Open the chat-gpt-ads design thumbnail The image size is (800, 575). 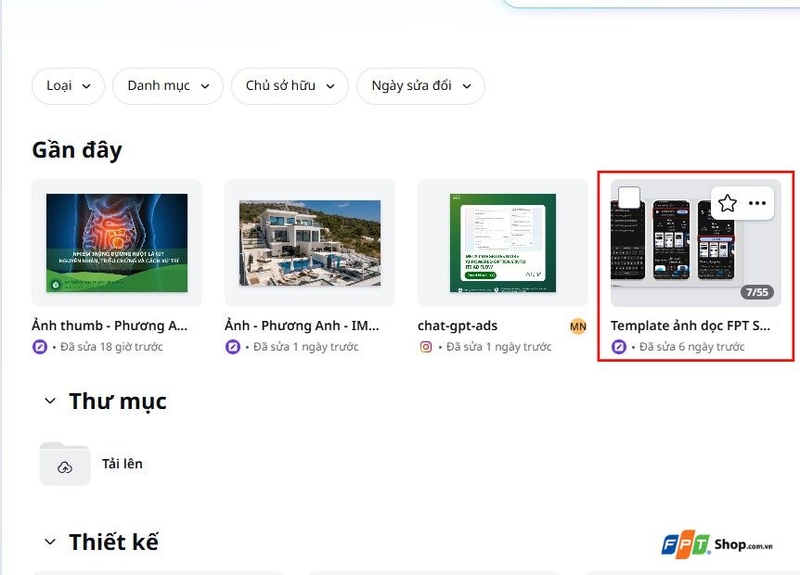503,243
